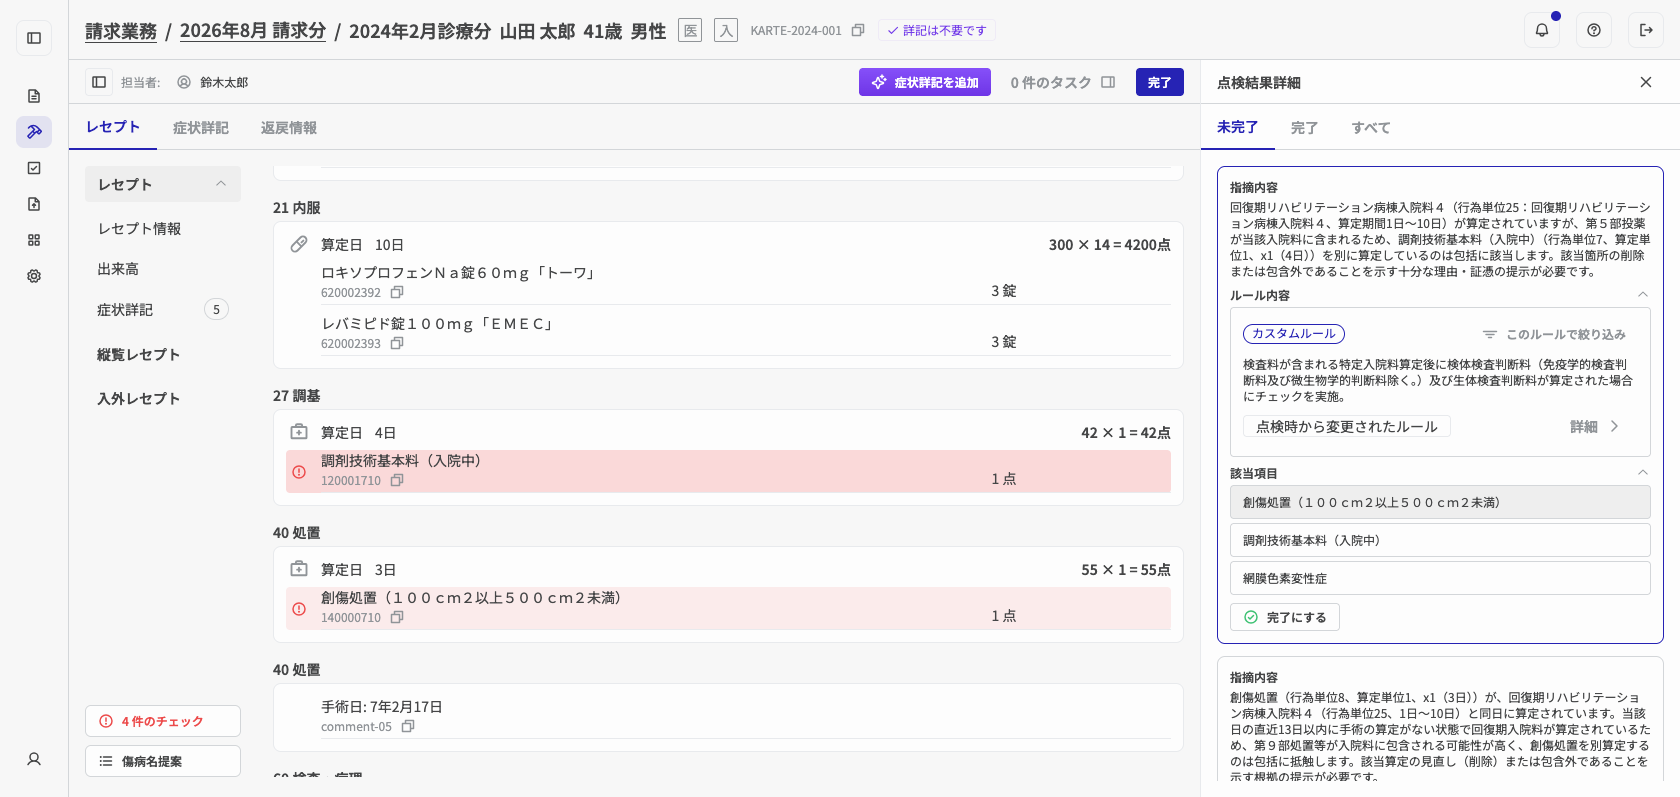
Task: Select the レセプト tab
Action: click(113, 127)
